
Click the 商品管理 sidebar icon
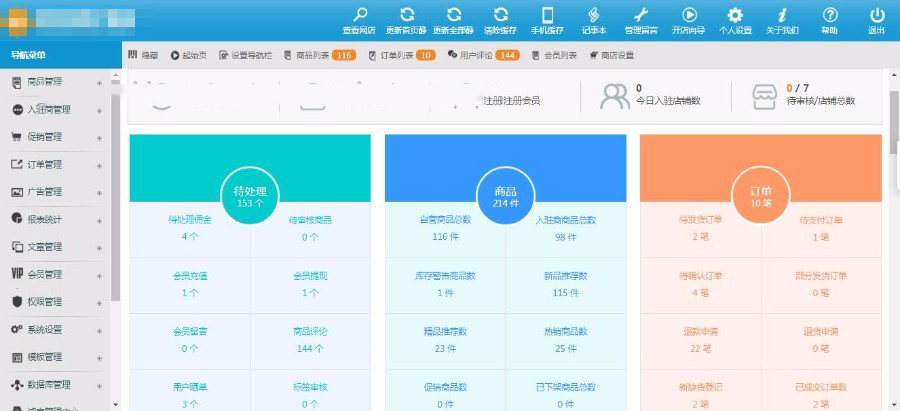coord(16,82)
